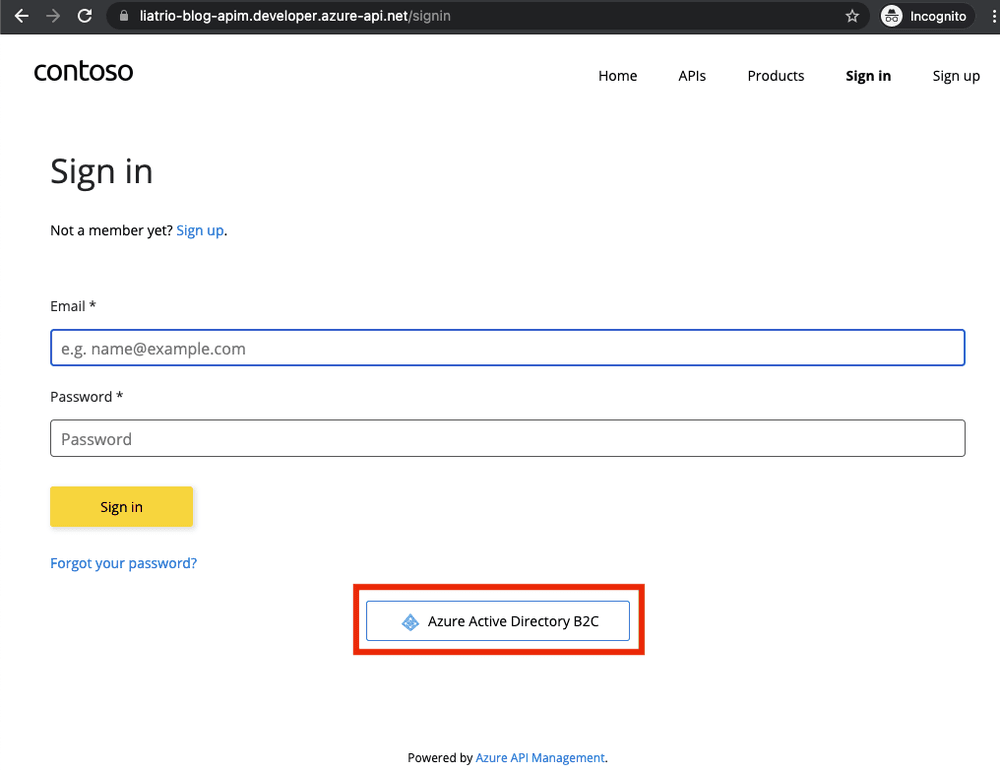Open the Incognito profile indicator
Image resolution: width=1000 pixels, height=772 pixels.
(926, 16)
